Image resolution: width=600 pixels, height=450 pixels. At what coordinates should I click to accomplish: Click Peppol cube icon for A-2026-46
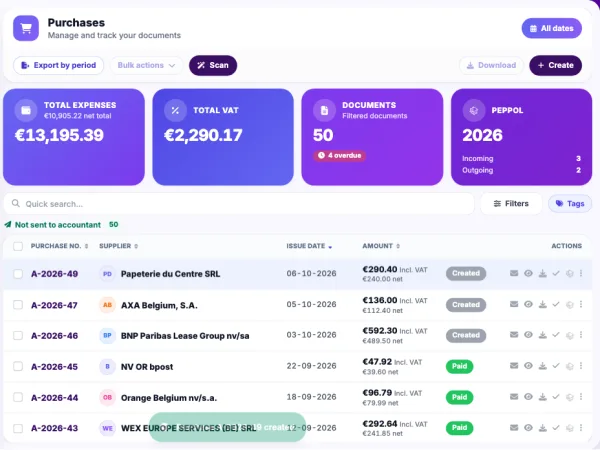coord(569,336)
